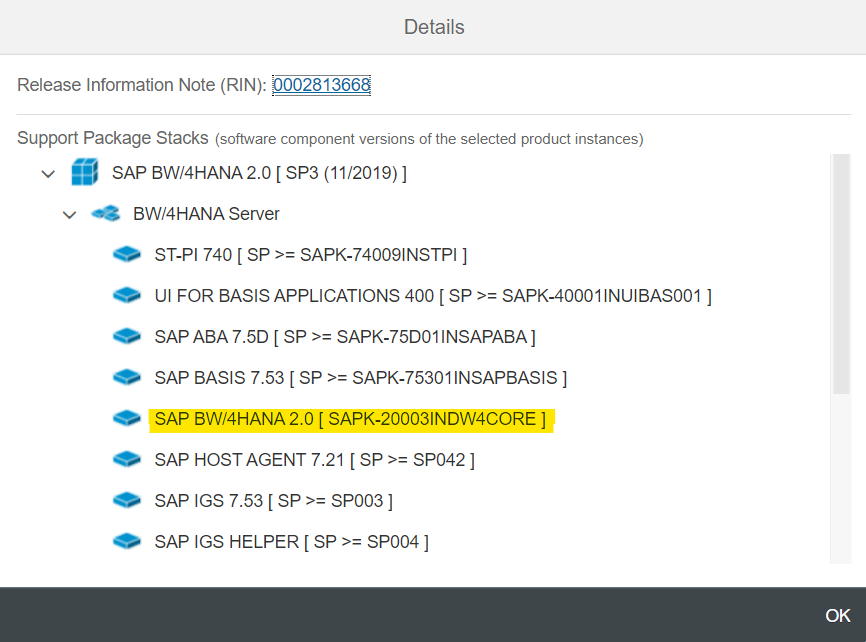Open the Release Information Note 0002813668 link
The height and width of the screenshot is (642, 866).
coord(321,85)
